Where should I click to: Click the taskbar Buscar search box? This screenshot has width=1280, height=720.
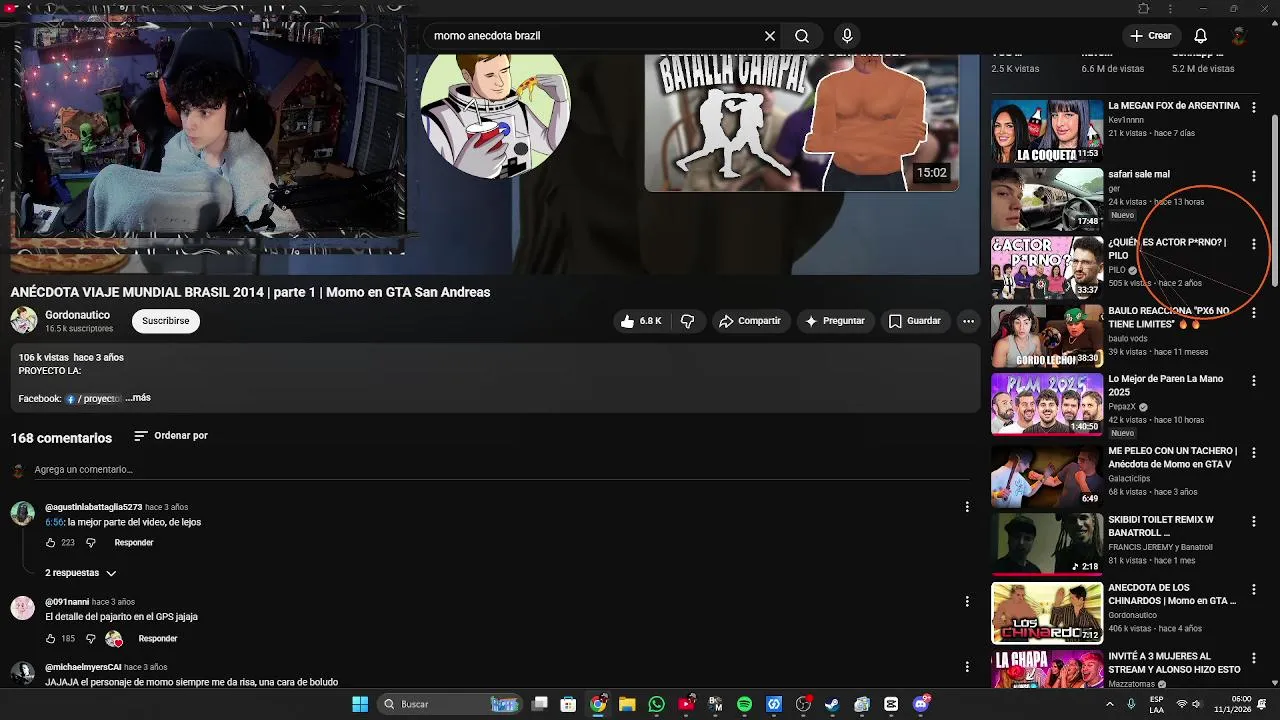tap(450, 704)
